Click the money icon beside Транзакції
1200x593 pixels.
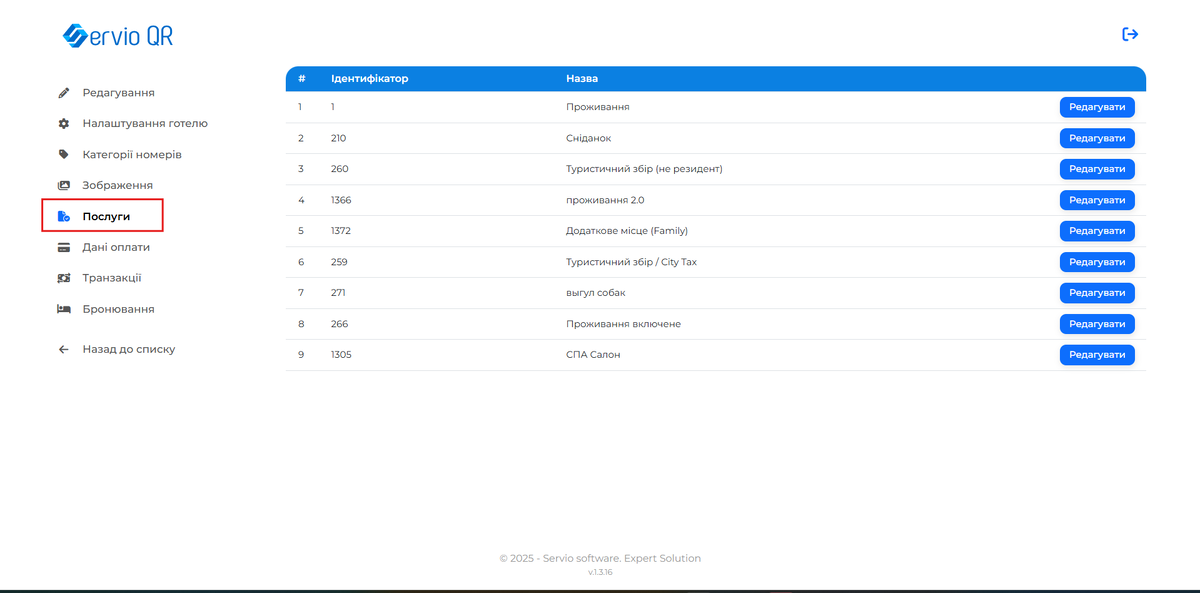[64, 278]
